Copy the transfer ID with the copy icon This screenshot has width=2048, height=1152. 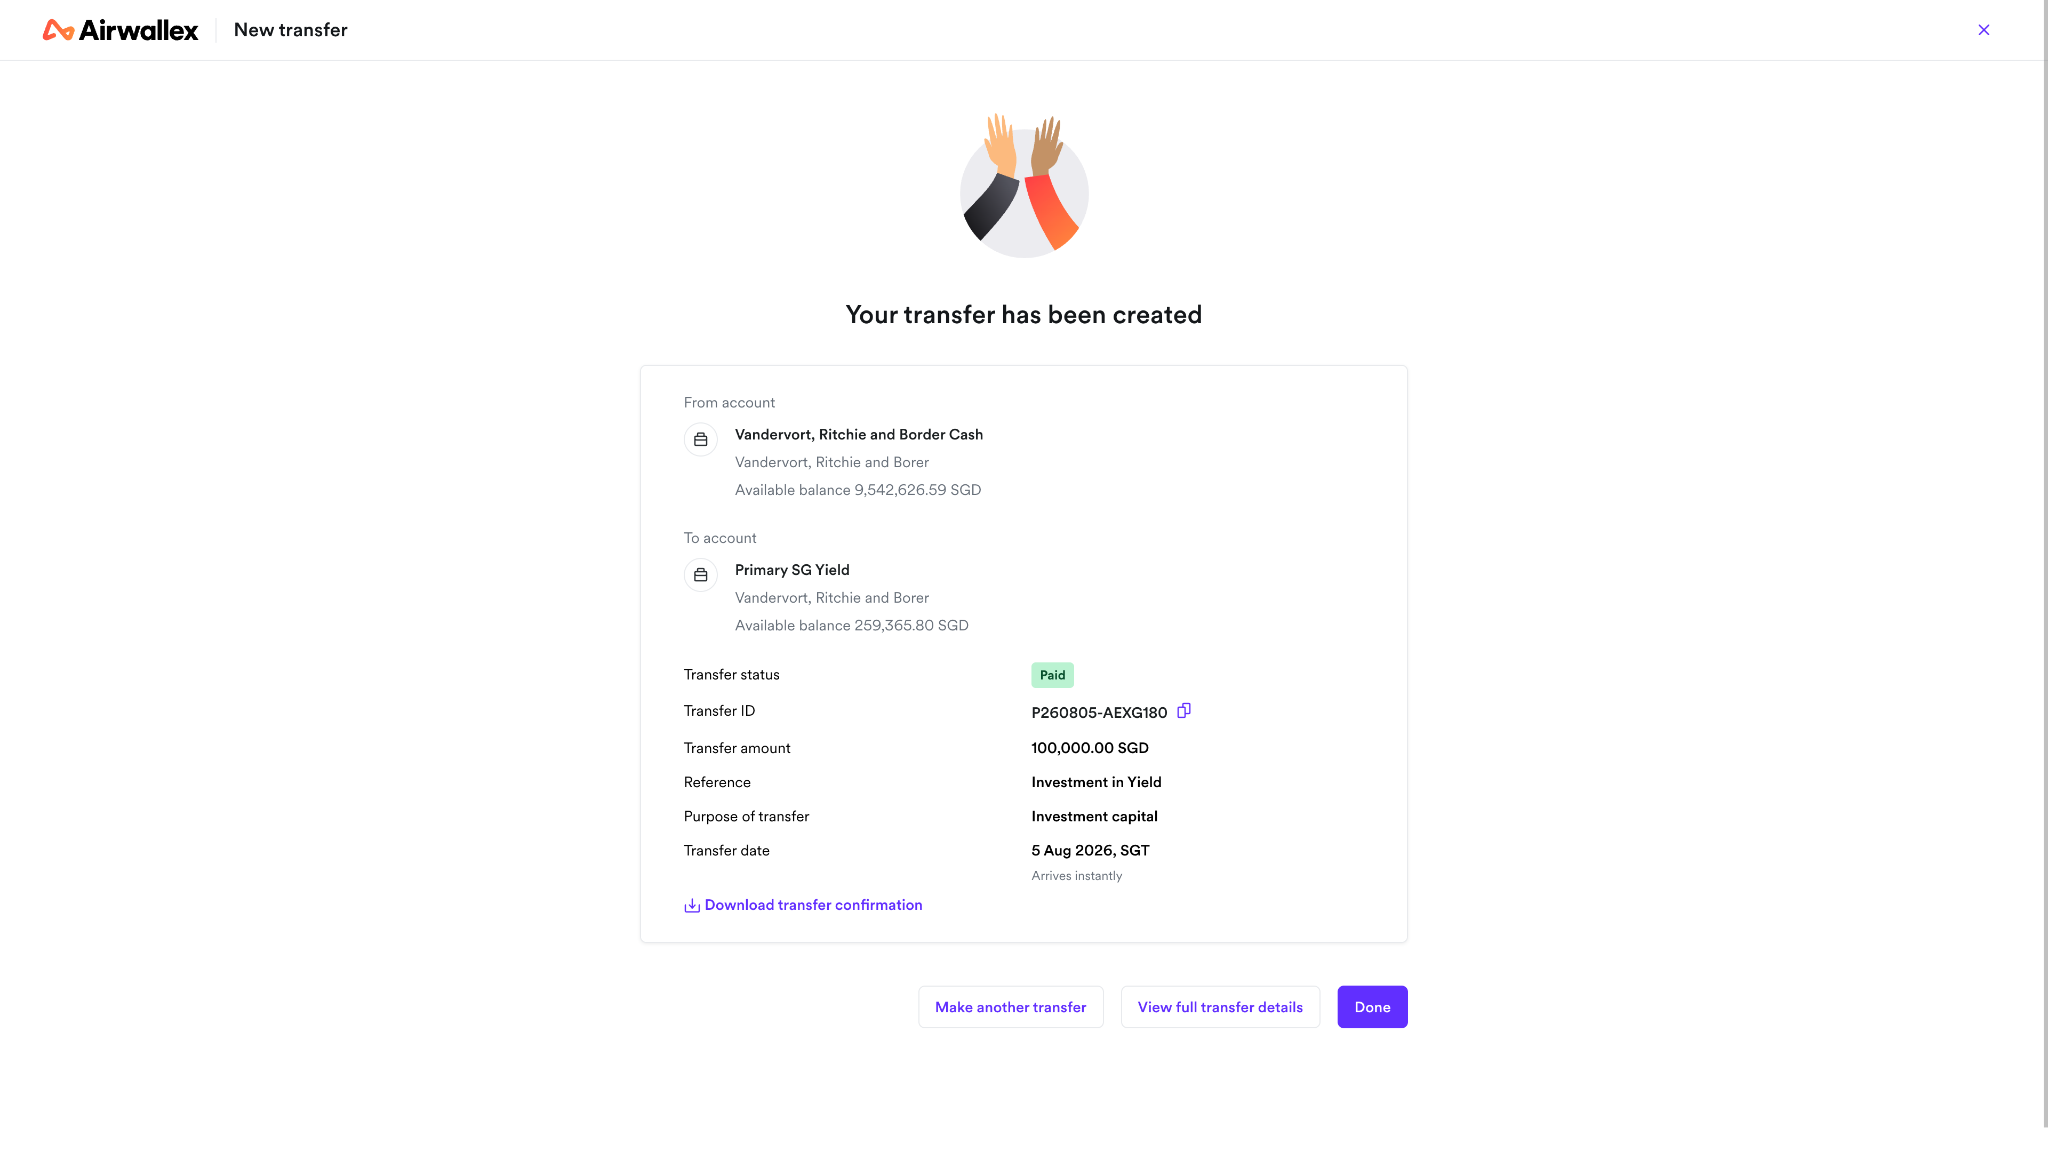[x=1184, y=711]
